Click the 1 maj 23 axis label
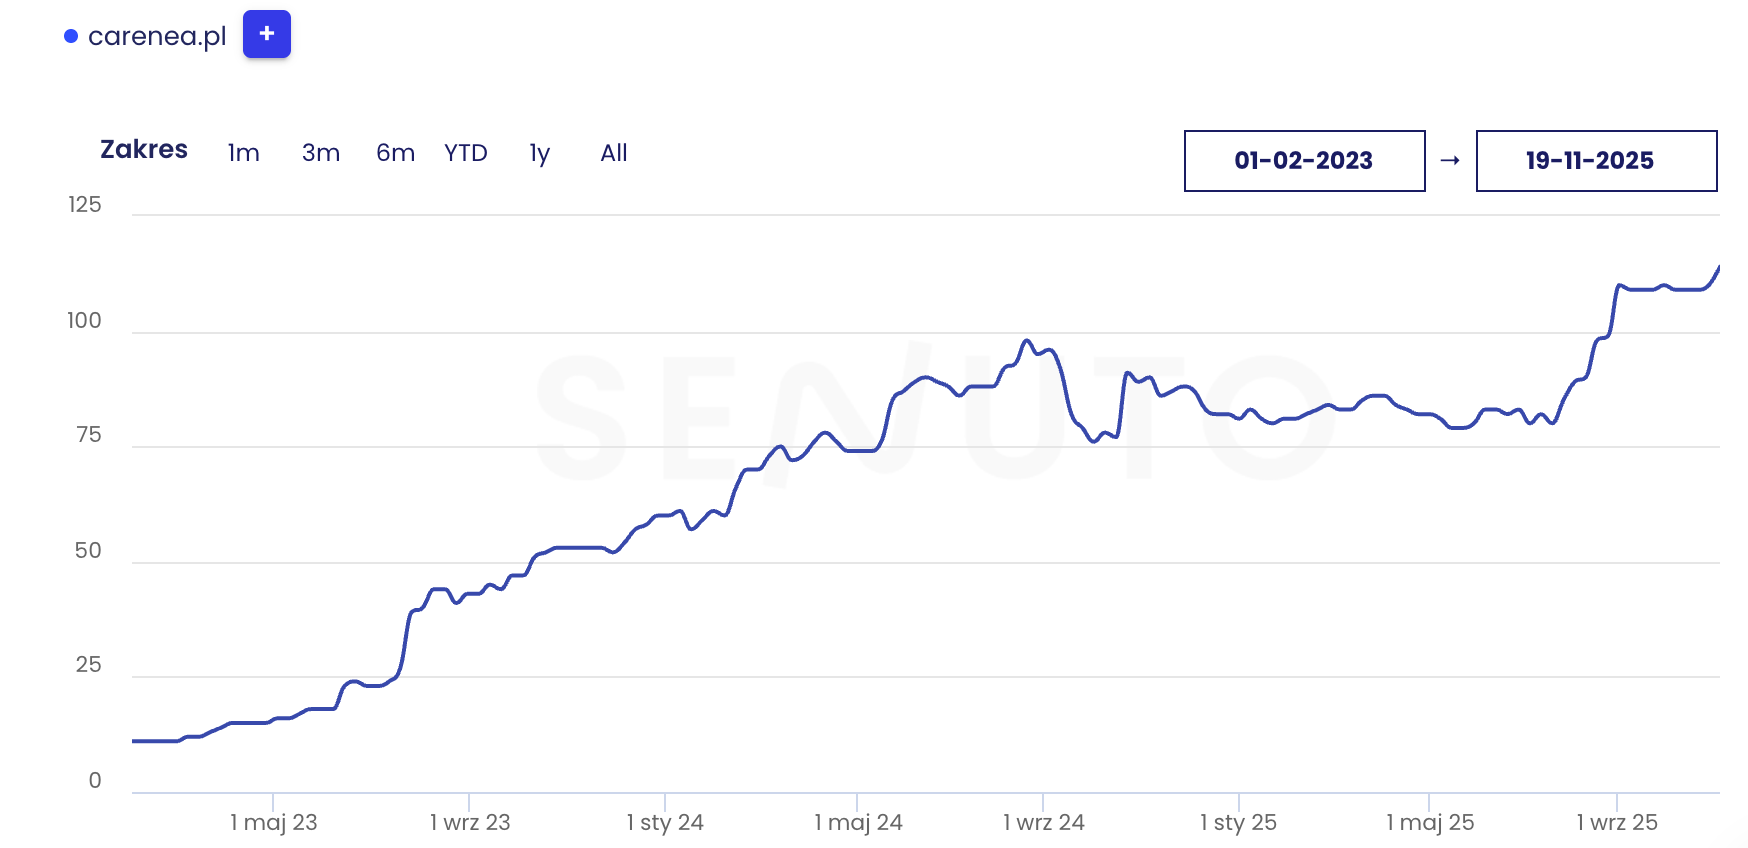 (273, 822)
